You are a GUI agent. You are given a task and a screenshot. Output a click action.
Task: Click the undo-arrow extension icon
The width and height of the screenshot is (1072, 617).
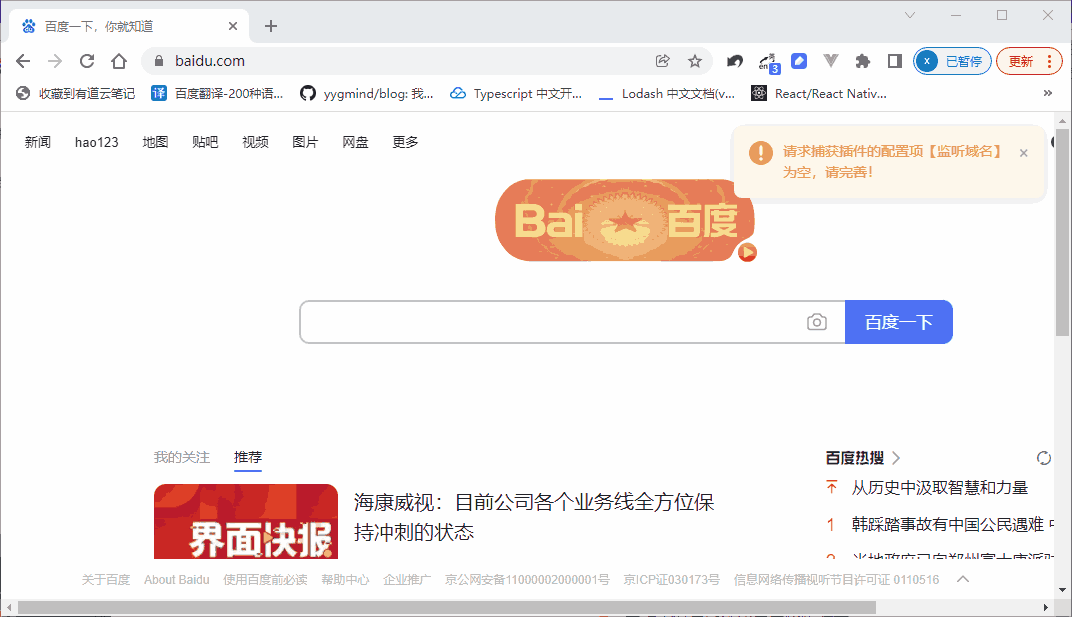734,61
